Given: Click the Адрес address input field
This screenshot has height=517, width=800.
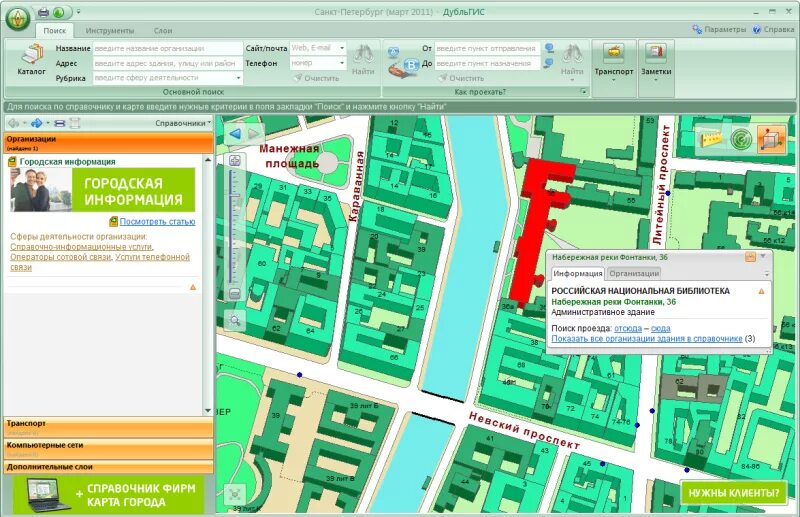Looking at the screenshot, I should [168, 63].
